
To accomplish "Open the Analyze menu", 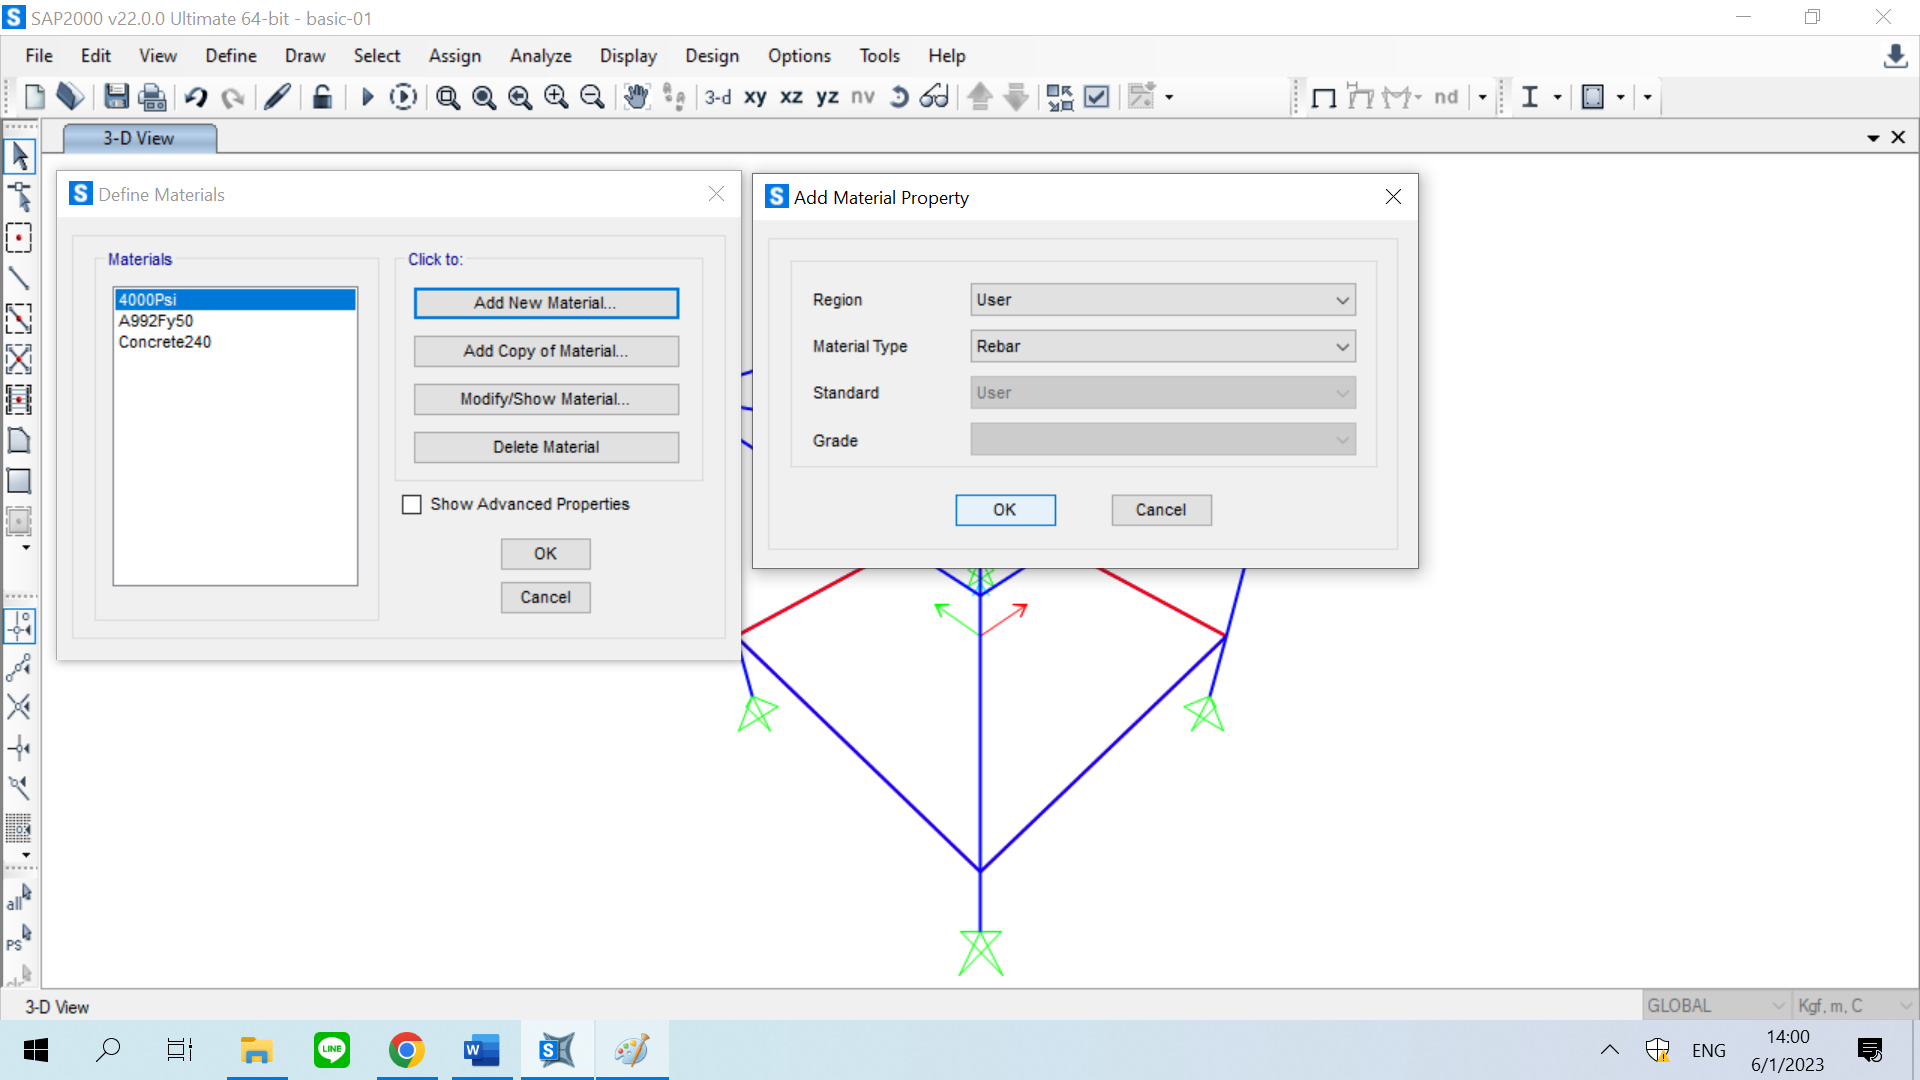I will (540, 56).
